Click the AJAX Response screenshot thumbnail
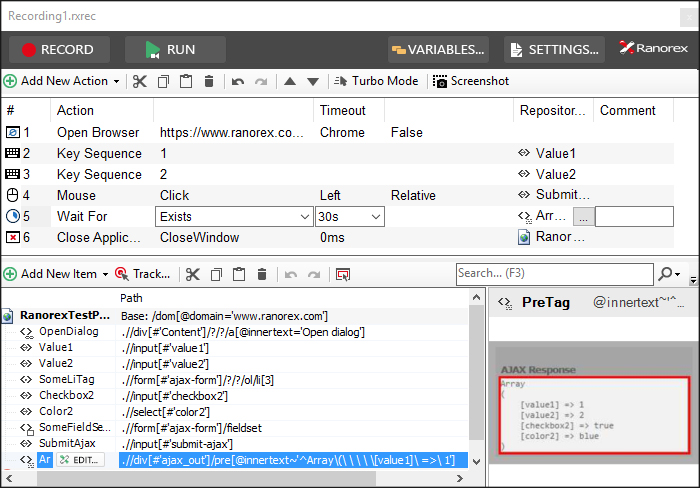 point(594,403)
